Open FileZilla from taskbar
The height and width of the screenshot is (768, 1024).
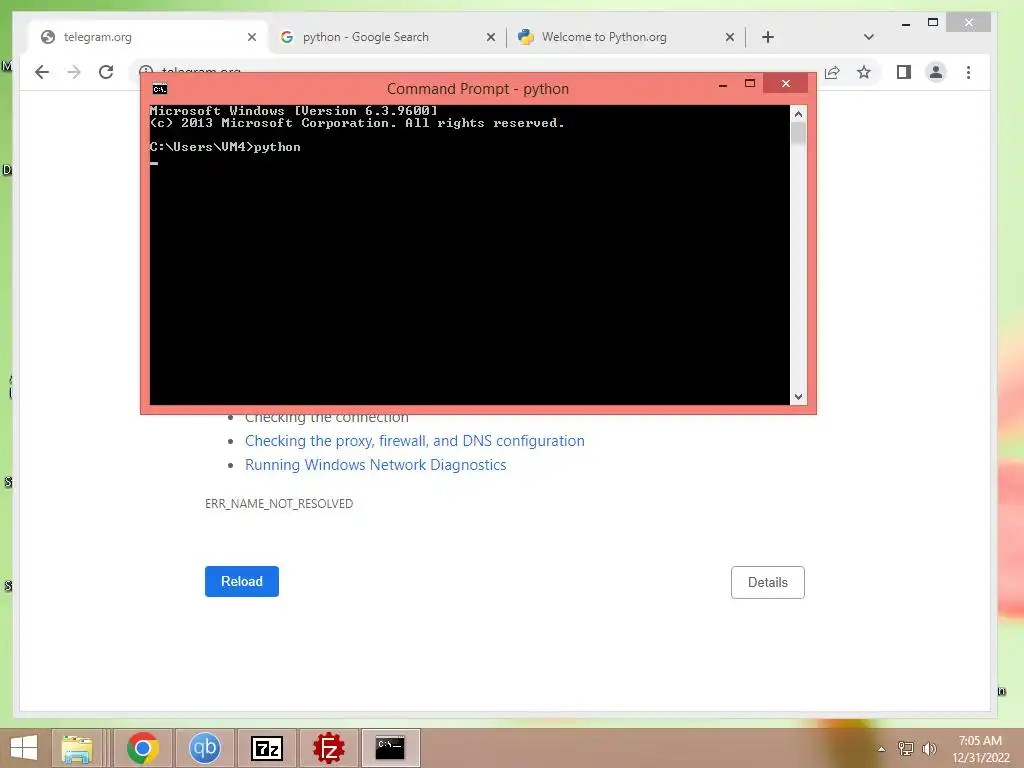328,748
